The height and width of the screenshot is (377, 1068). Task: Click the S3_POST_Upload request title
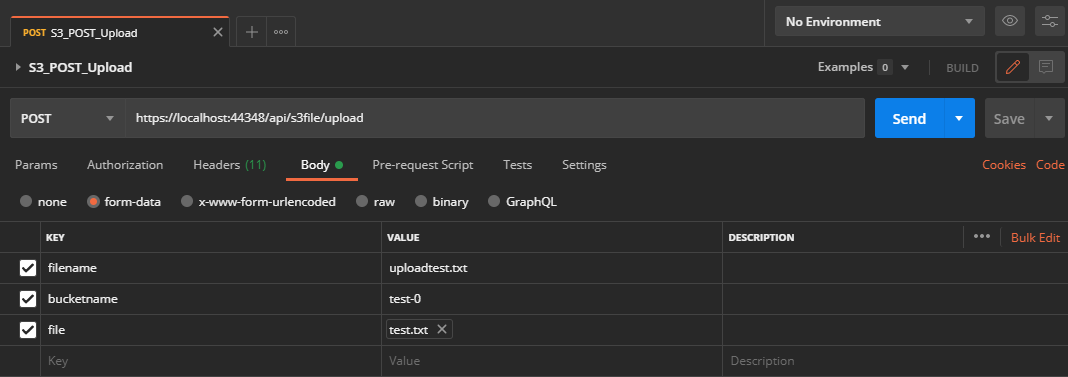tap(80, 67)
